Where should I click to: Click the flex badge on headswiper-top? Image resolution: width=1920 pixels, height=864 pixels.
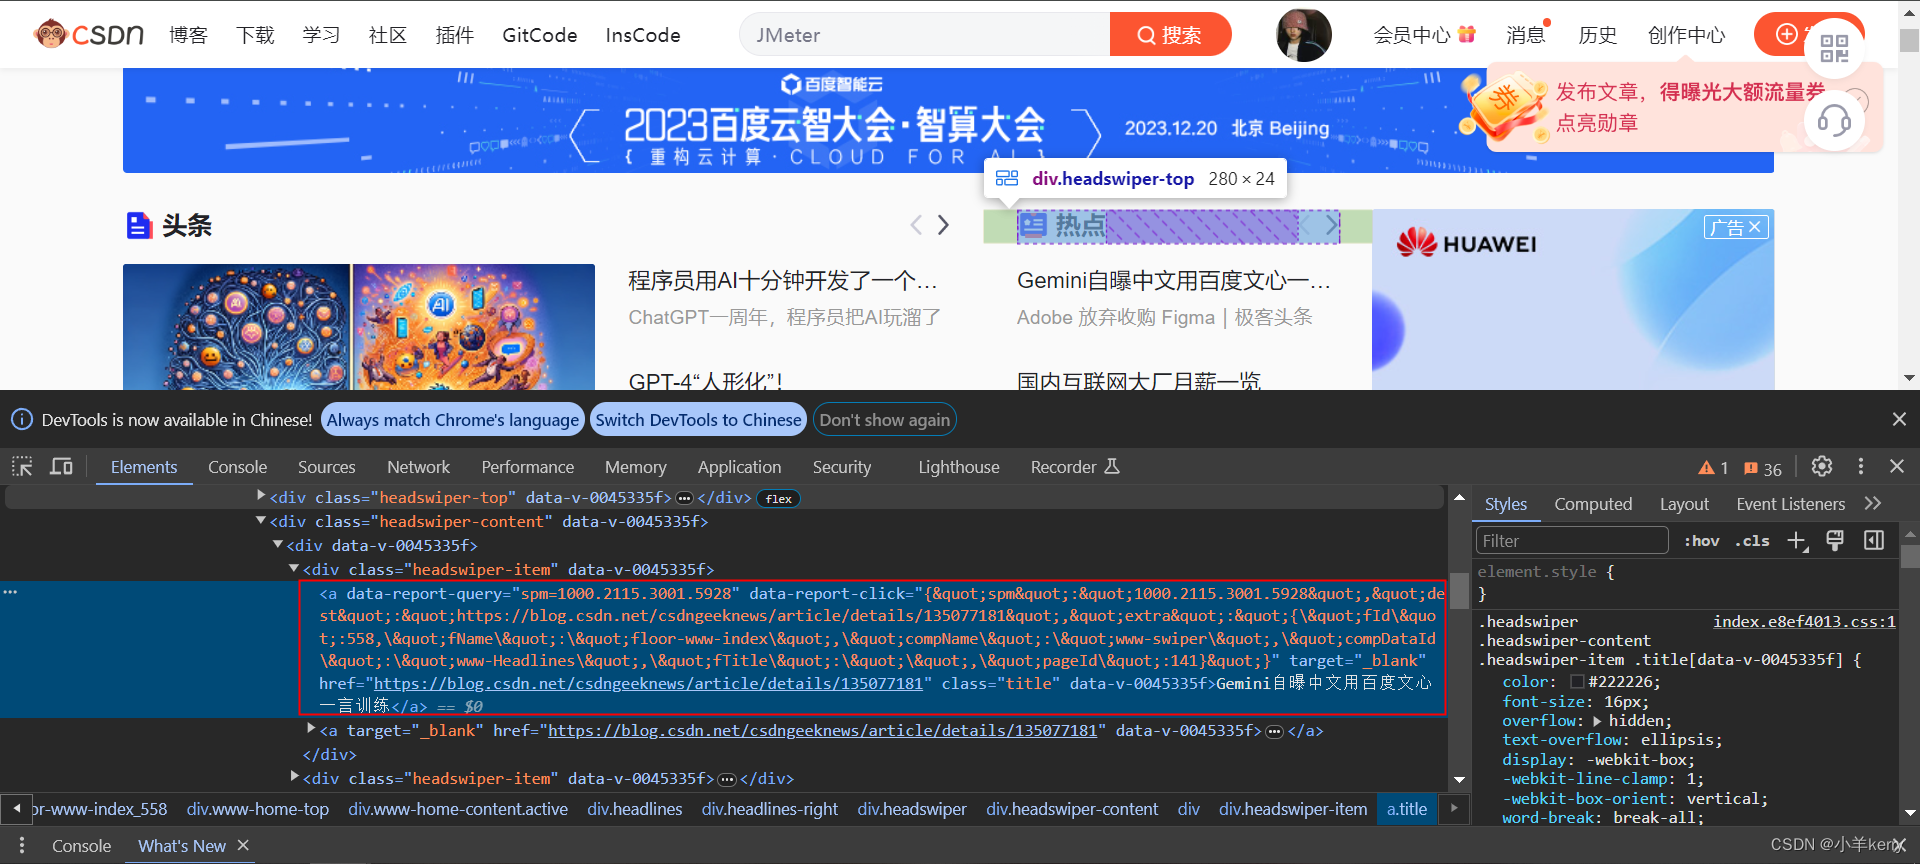[779, 498]
